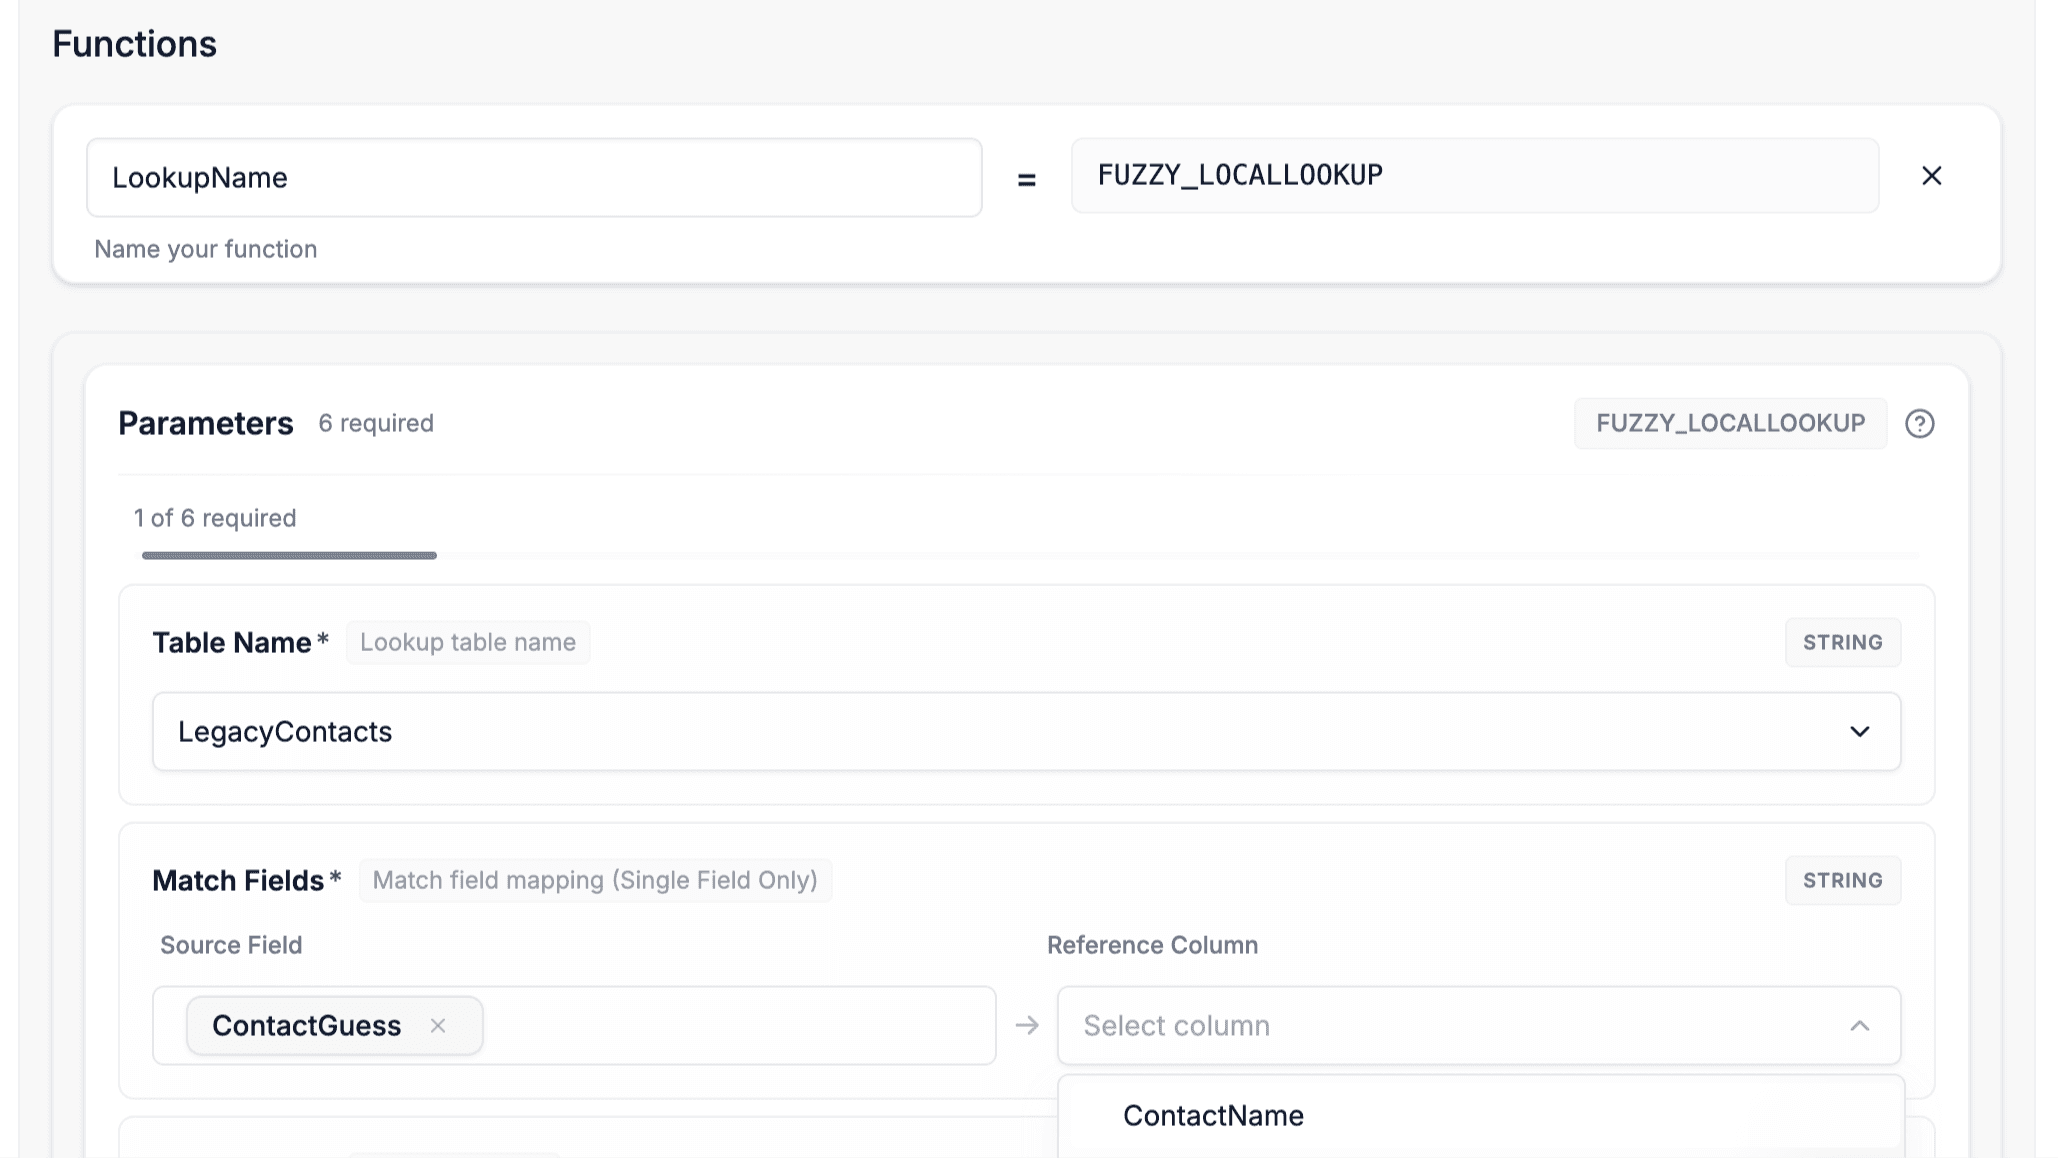Click the equals sign between name and formula
The image size is (2058, 1158).
(1026, 180)
